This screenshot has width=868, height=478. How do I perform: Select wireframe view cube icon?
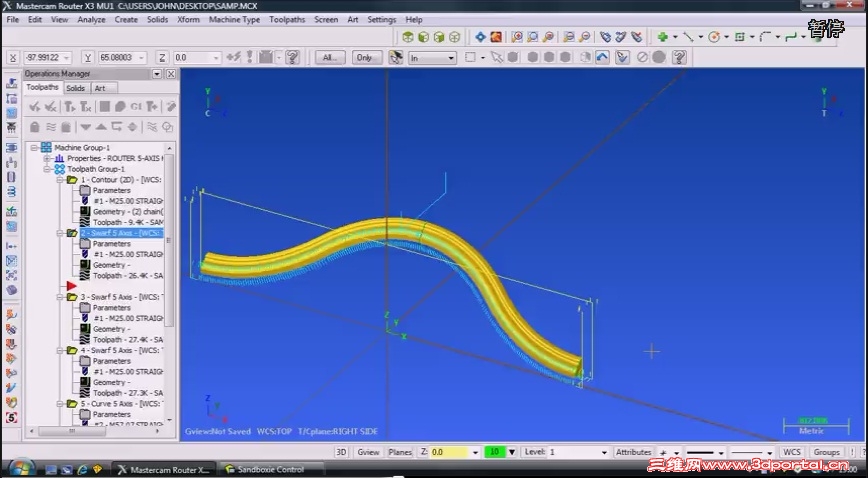point(454,37)
